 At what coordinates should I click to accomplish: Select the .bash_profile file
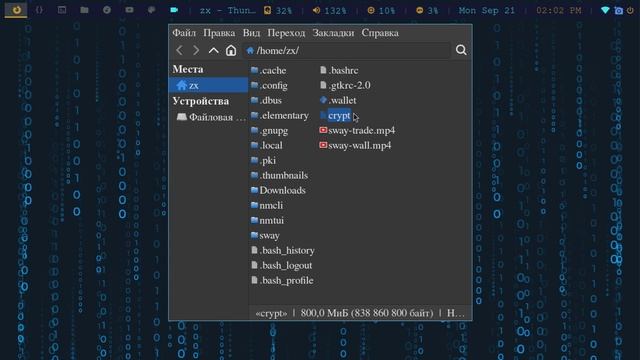[x=282, y=280]
